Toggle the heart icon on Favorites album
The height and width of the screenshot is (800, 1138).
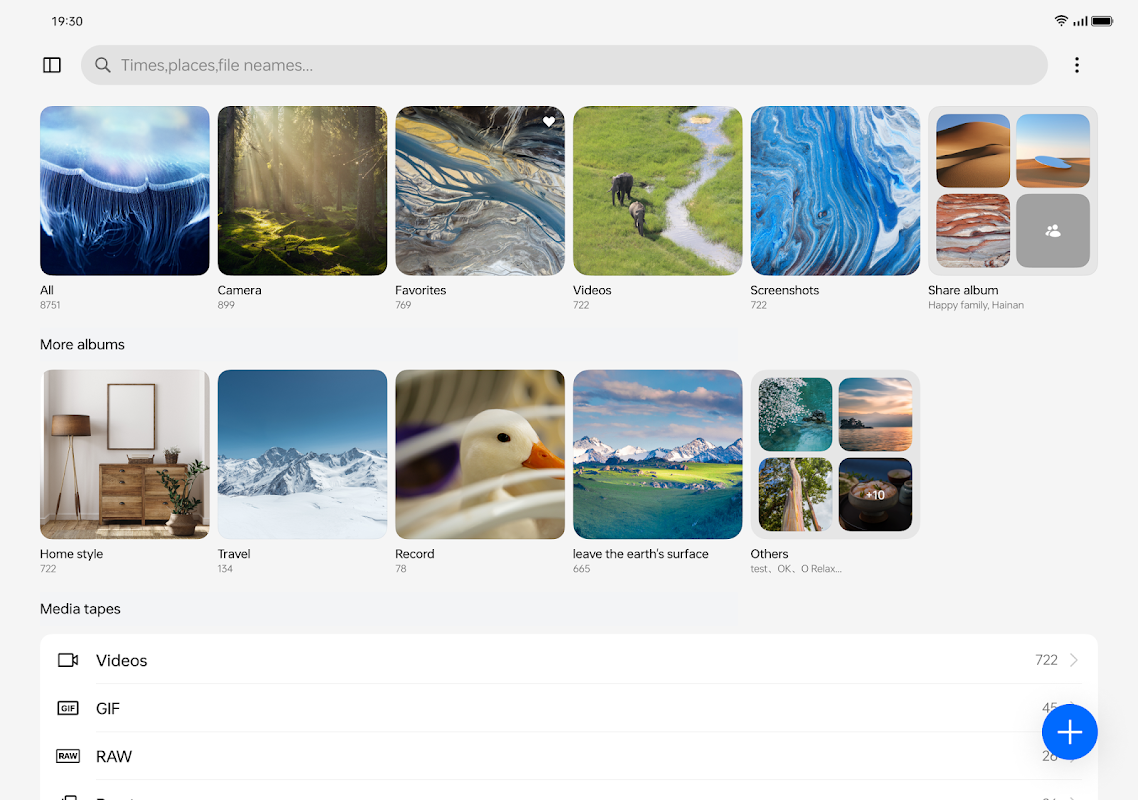click(x=549, y=121)
